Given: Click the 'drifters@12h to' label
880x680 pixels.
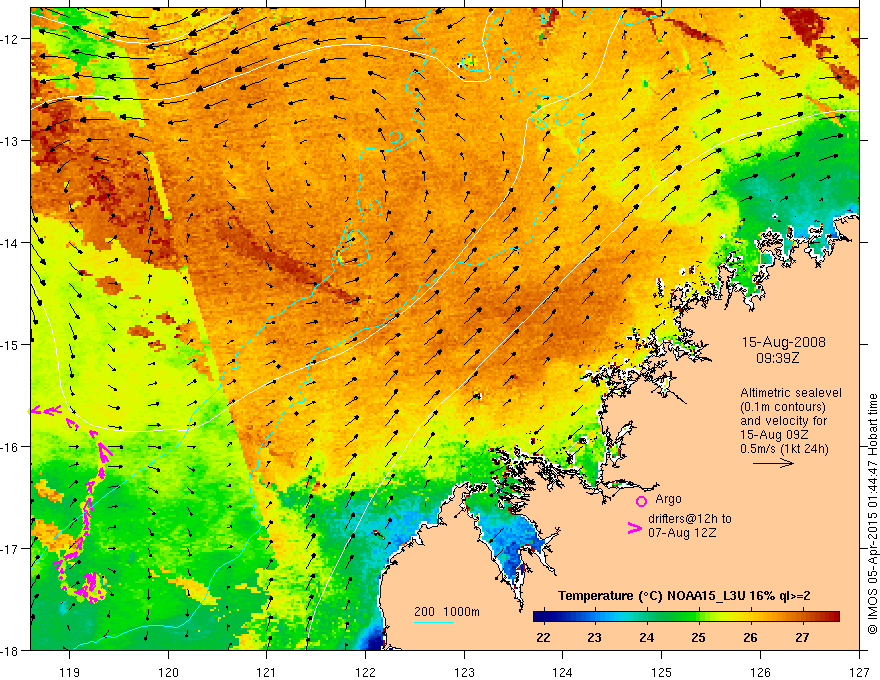Looking at the screenshot, I should 690,519.
